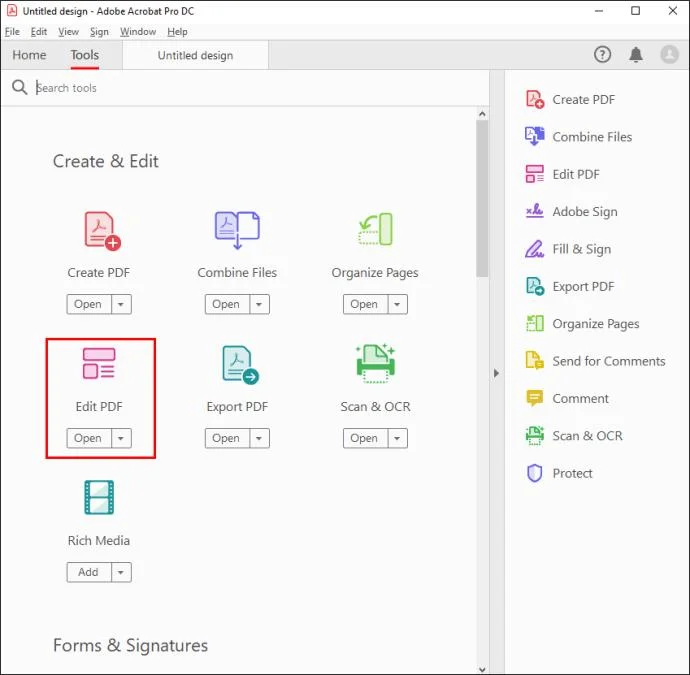Select Scan & OCR icon in right sidebar

535,436
